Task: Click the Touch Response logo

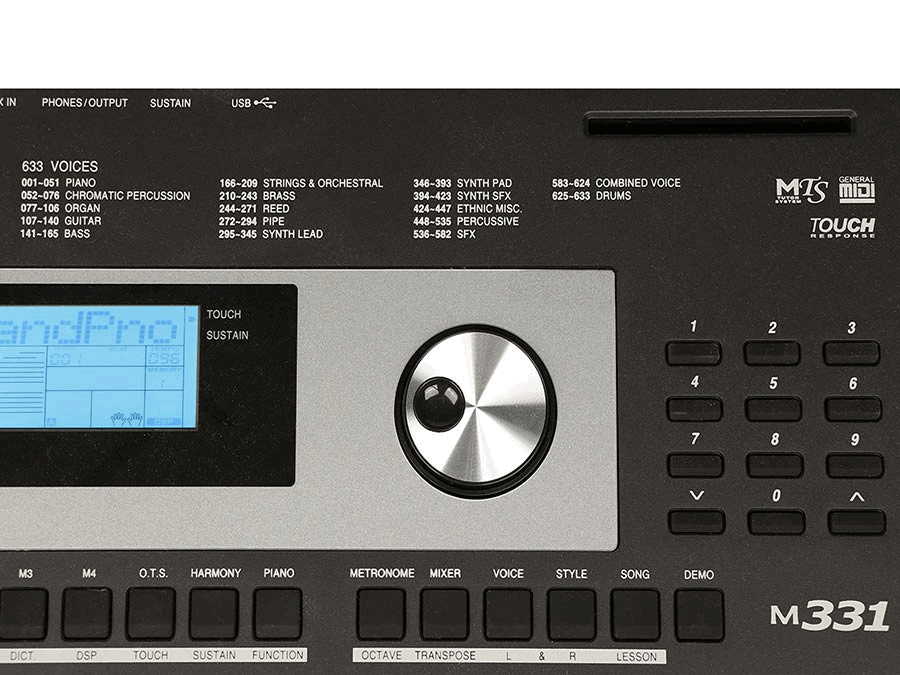Action: pyautogui.click(x=843, y=227)
